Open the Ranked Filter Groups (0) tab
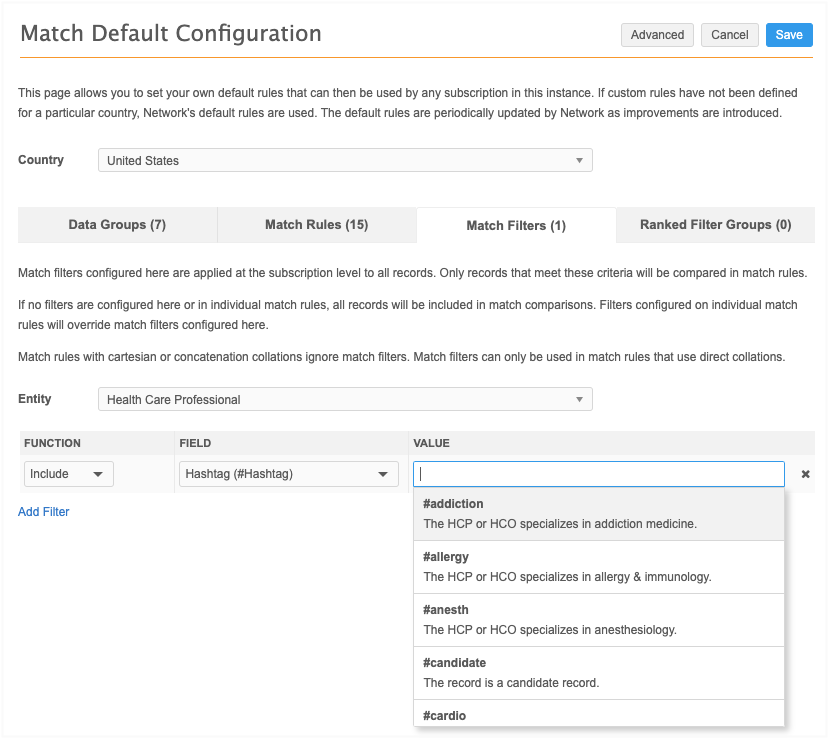Image resolution: width=830 pixels, height=740 pixels. pos(715,225)
